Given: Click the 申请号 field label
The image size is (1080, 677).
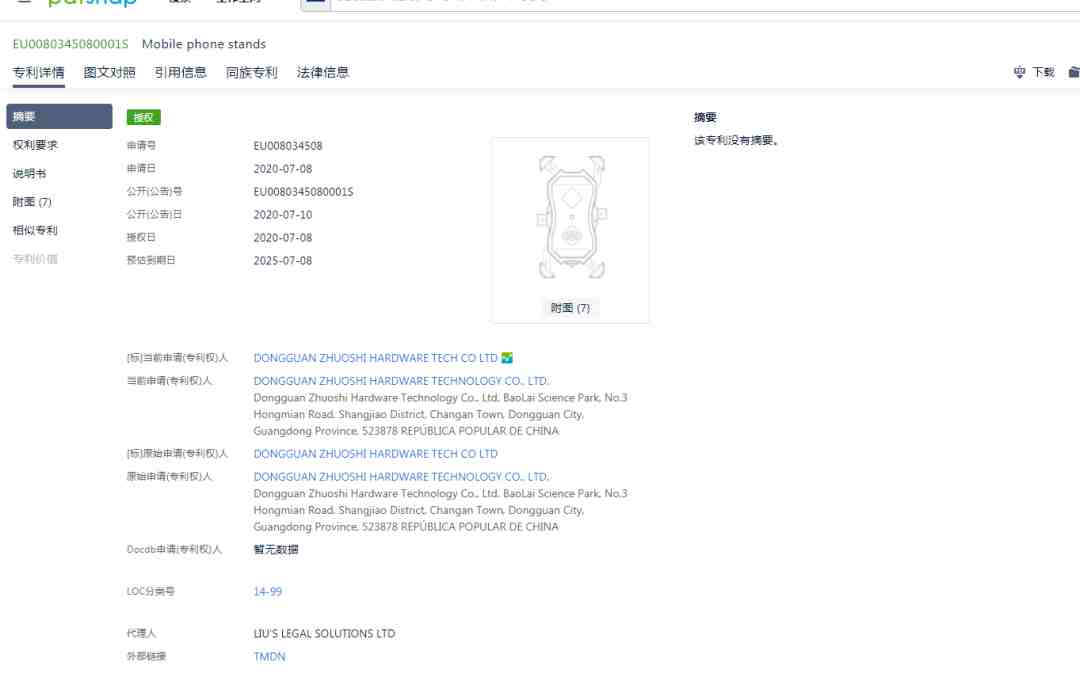Looking at the screenshot, I should point(141,145).
